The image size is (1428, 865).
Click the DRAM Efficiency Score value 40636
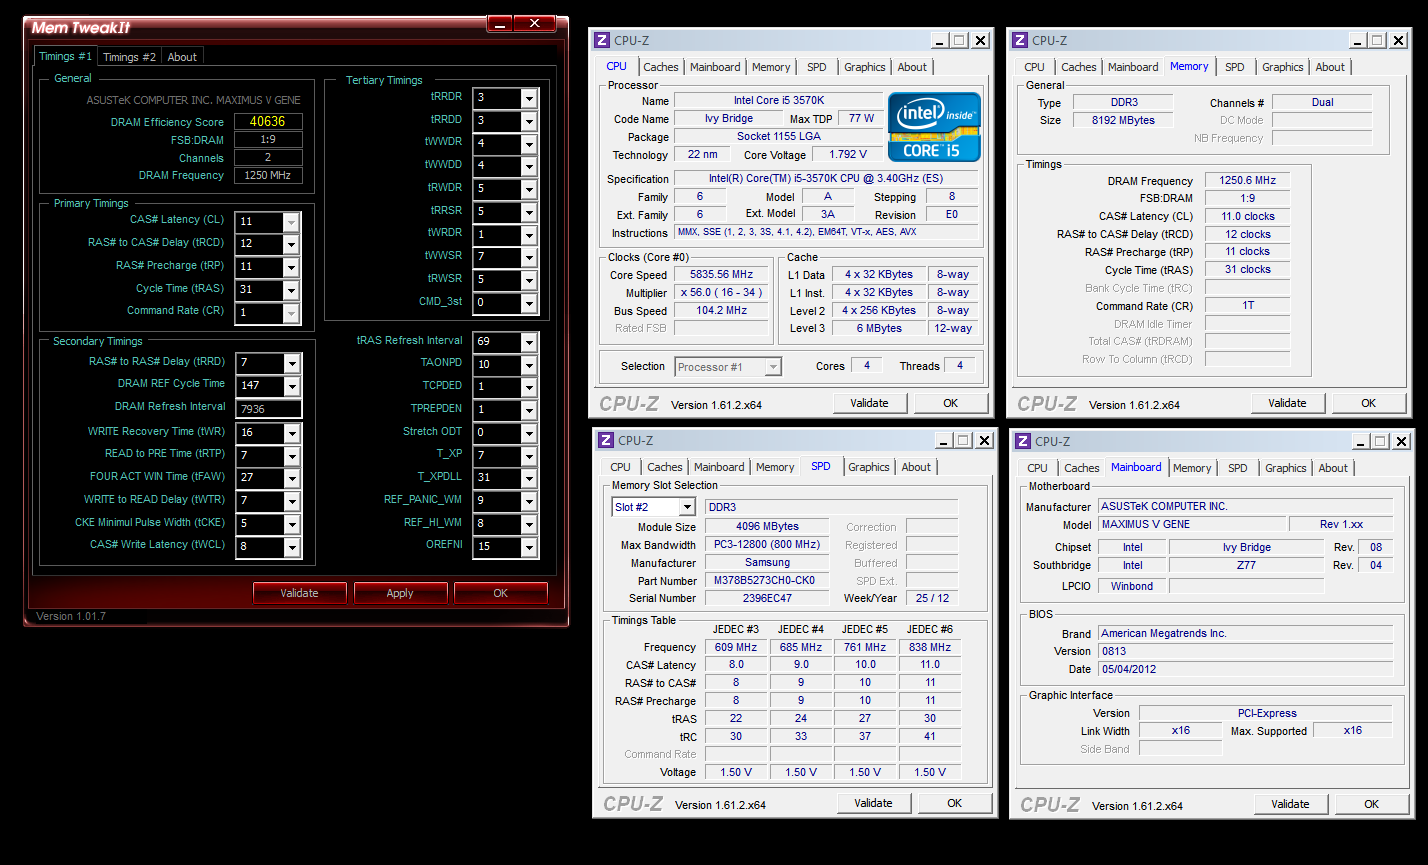(268, 122)
